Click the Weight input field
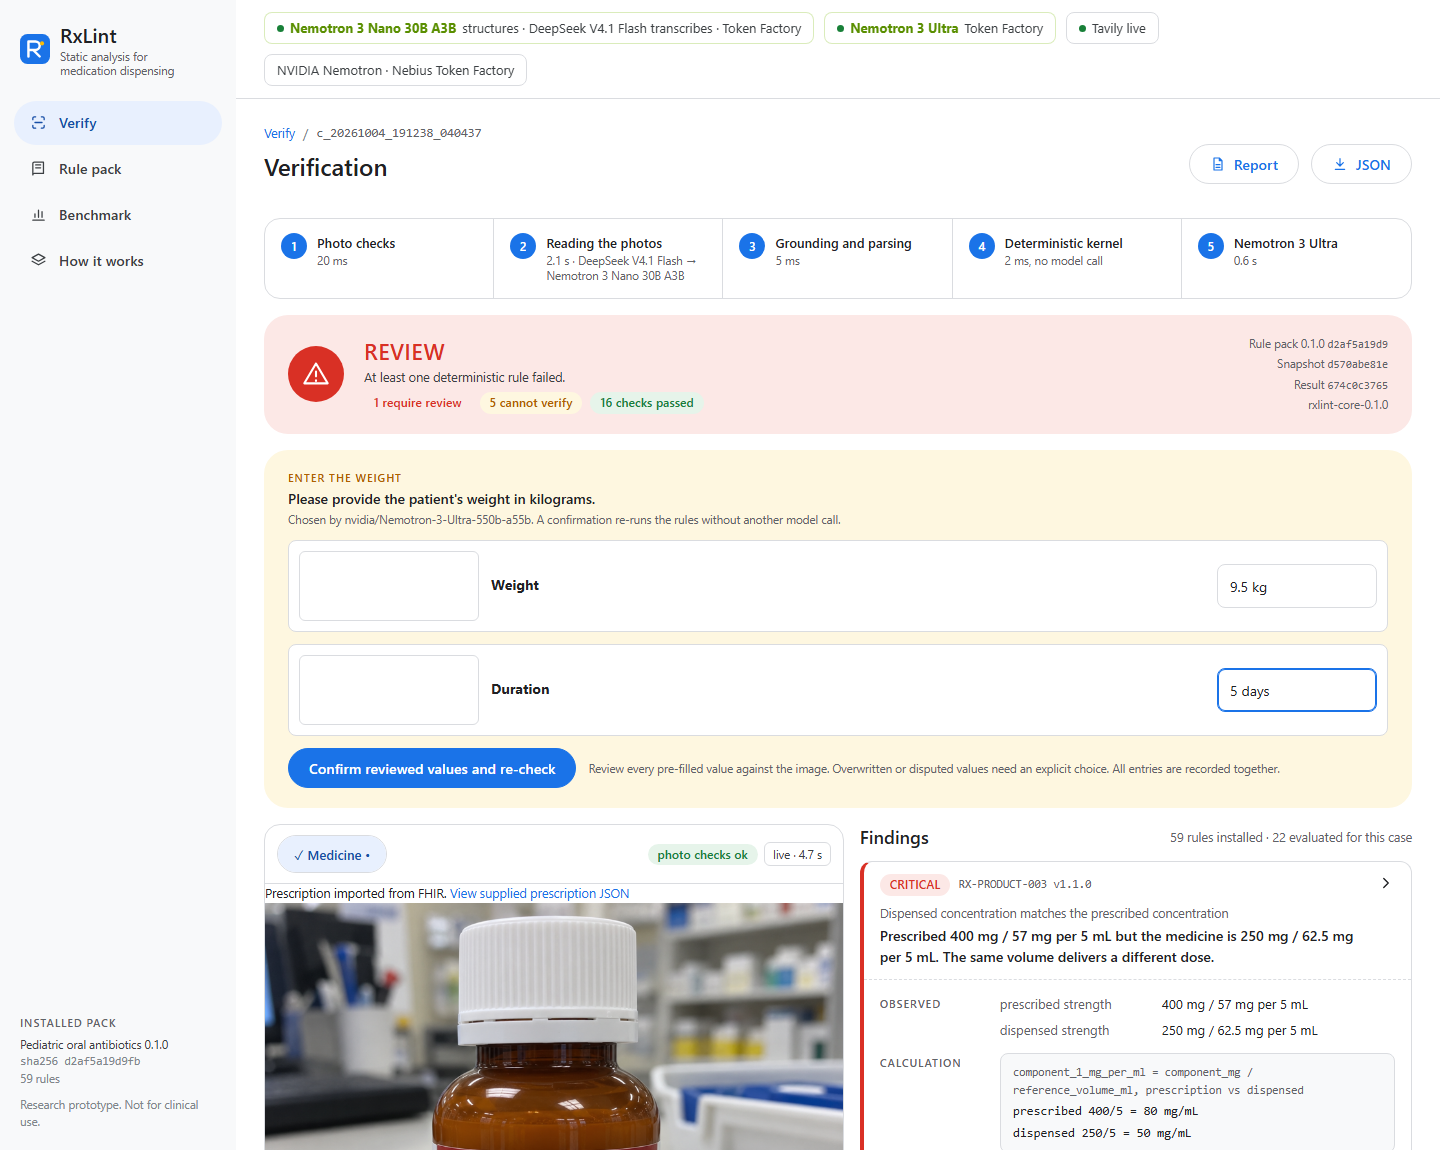The height and width of the screenshot is (1150, 1440). pyautogui.click(x=1297, y=586)
